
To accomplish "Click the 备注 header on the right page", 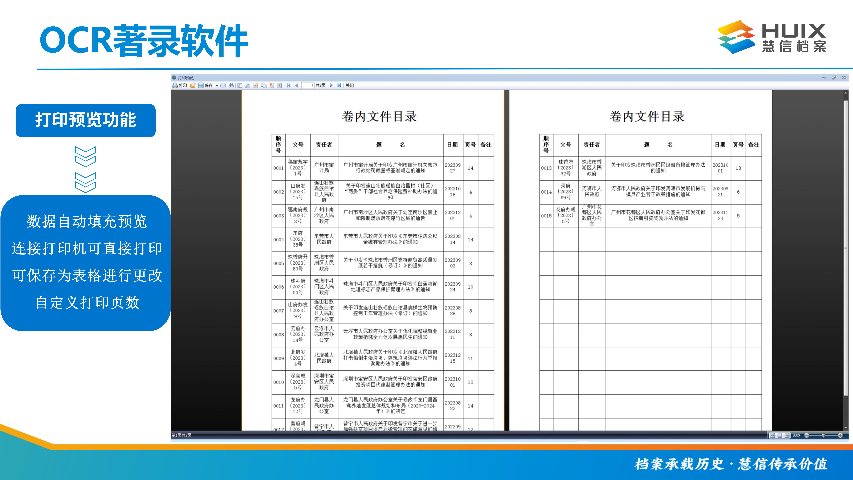I will click(x=753, y=145).
